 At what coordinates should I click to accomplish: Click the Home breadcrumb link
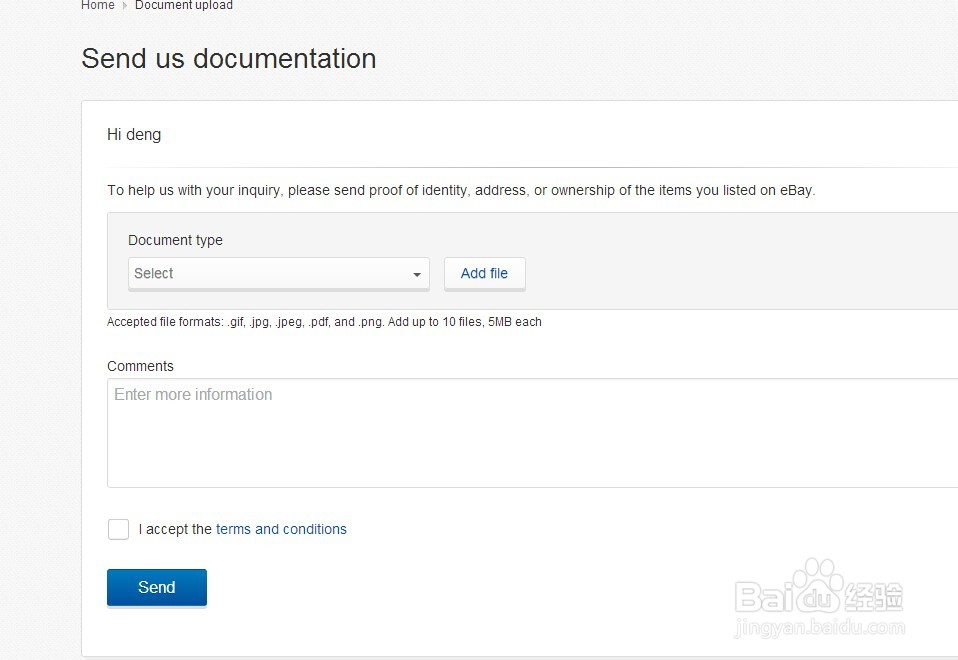(x=98, y=6)
